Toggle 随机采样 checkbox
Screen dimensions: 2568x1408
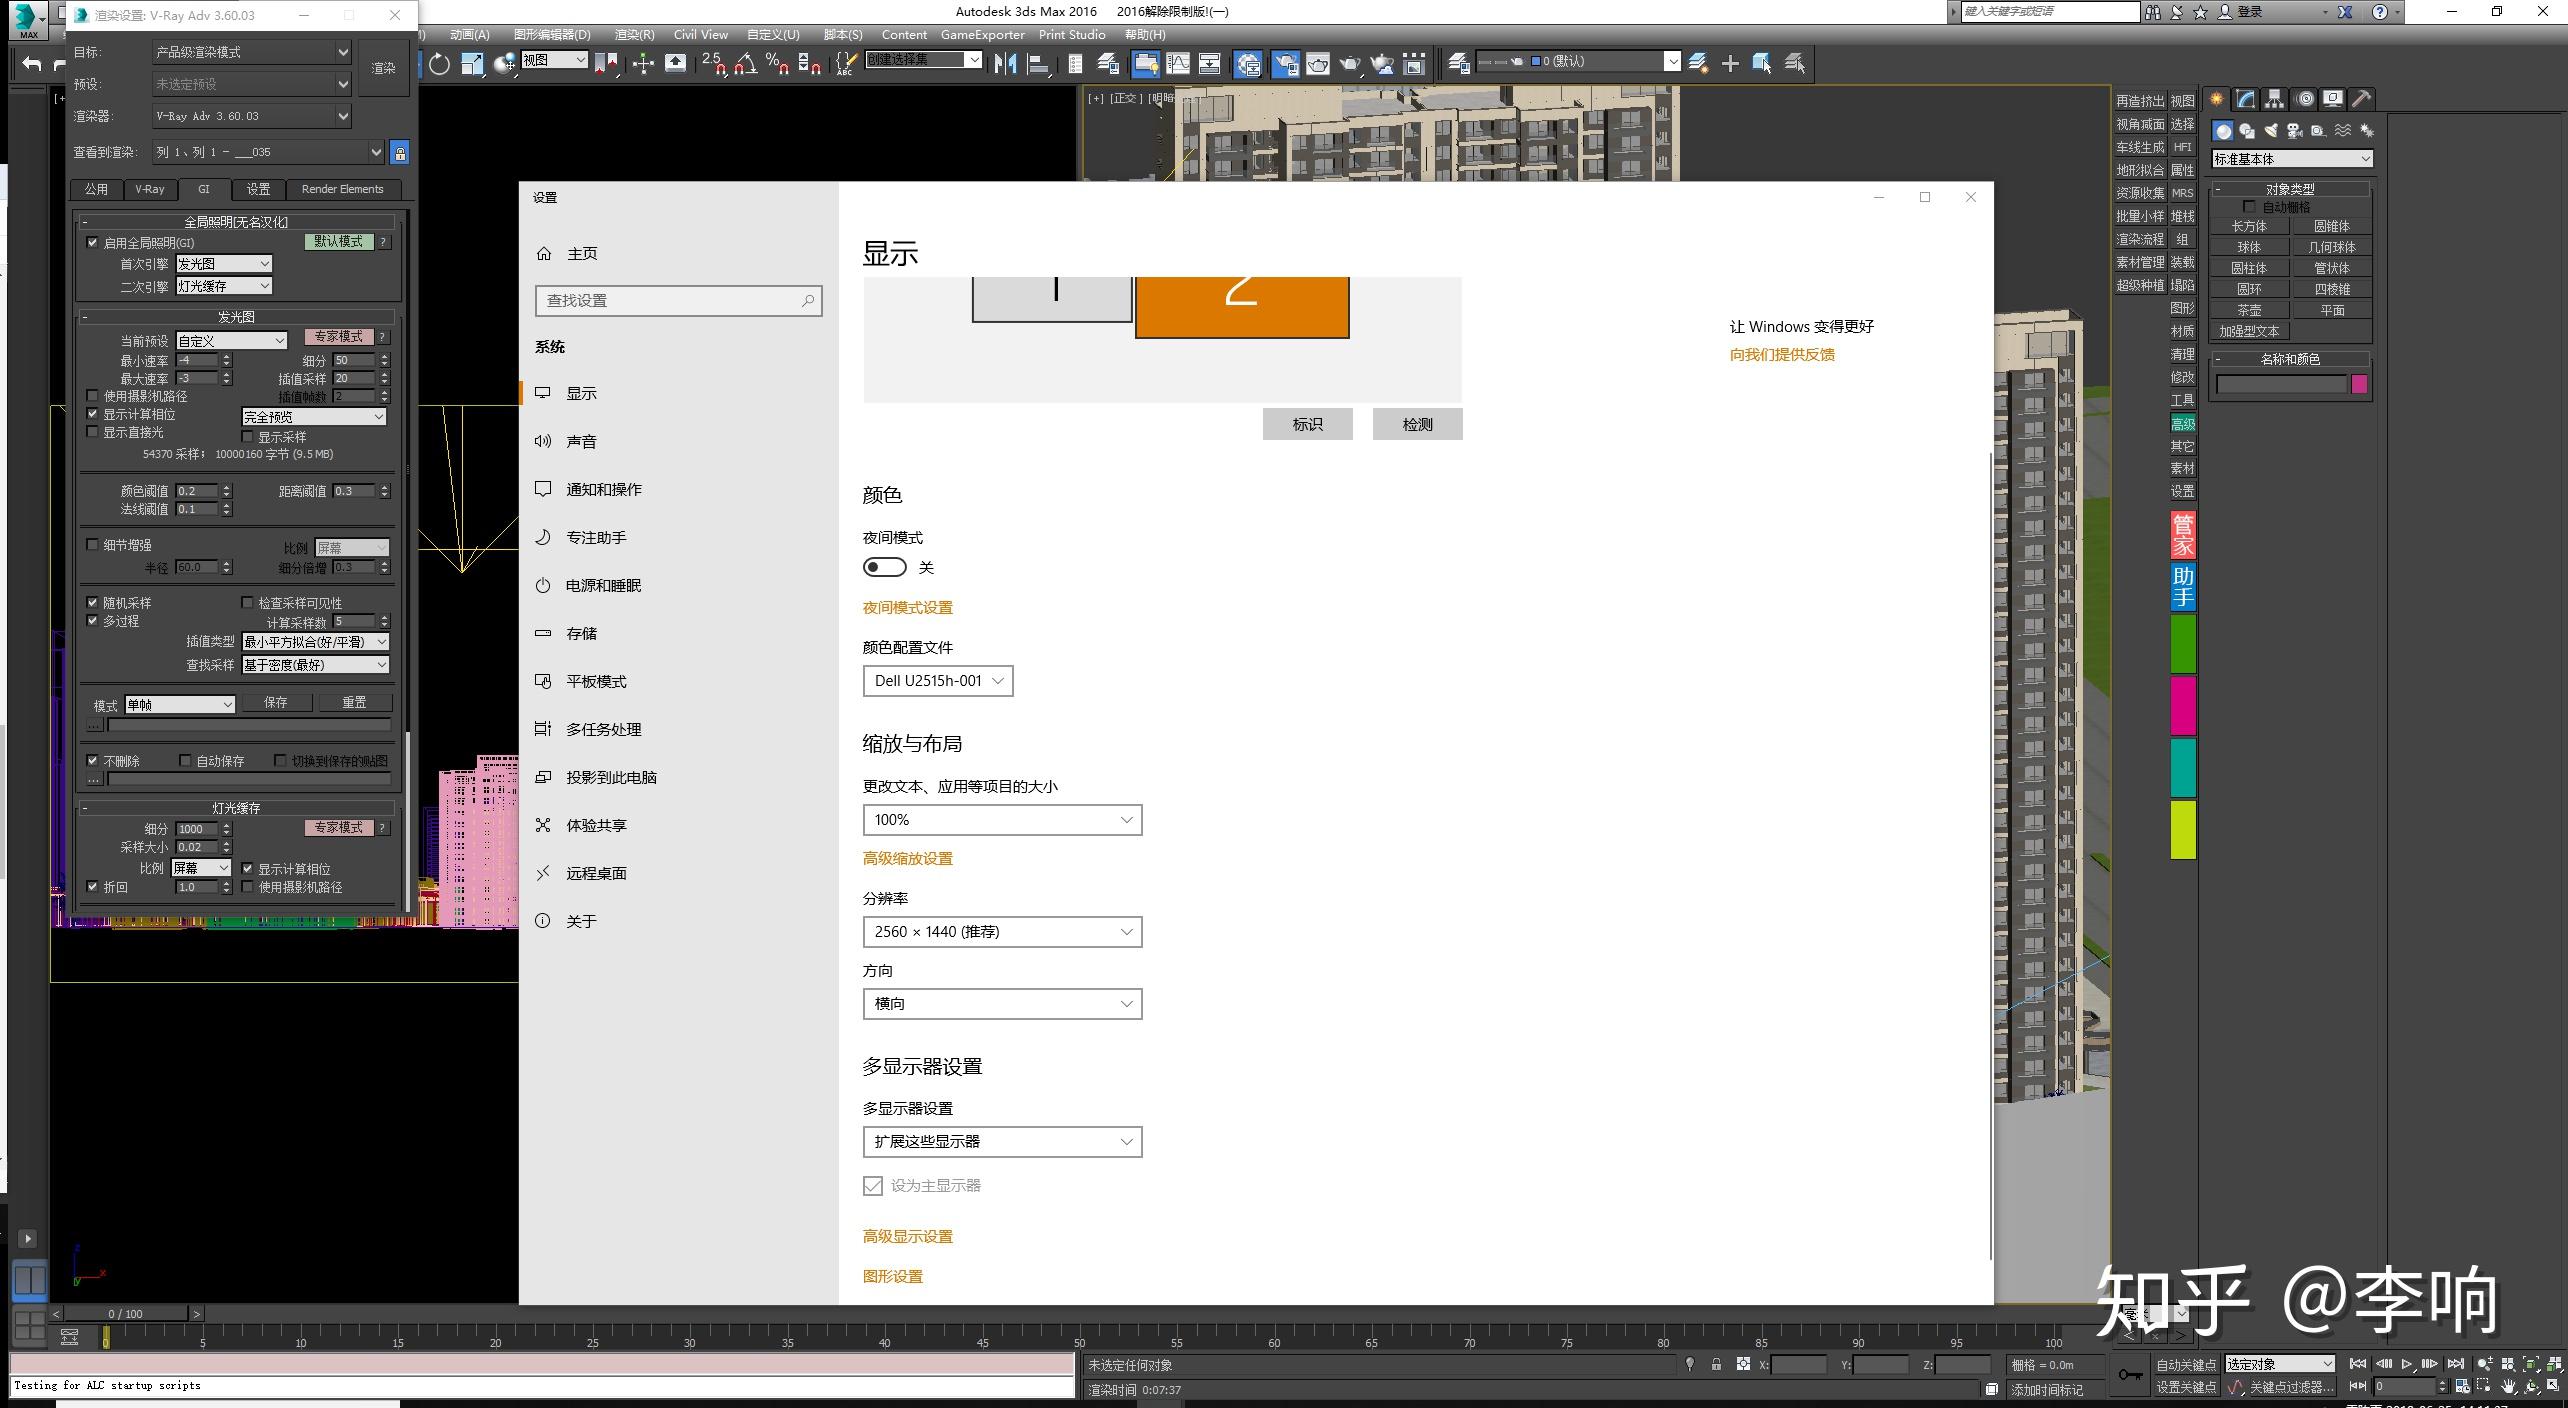(x=92, y=603)
